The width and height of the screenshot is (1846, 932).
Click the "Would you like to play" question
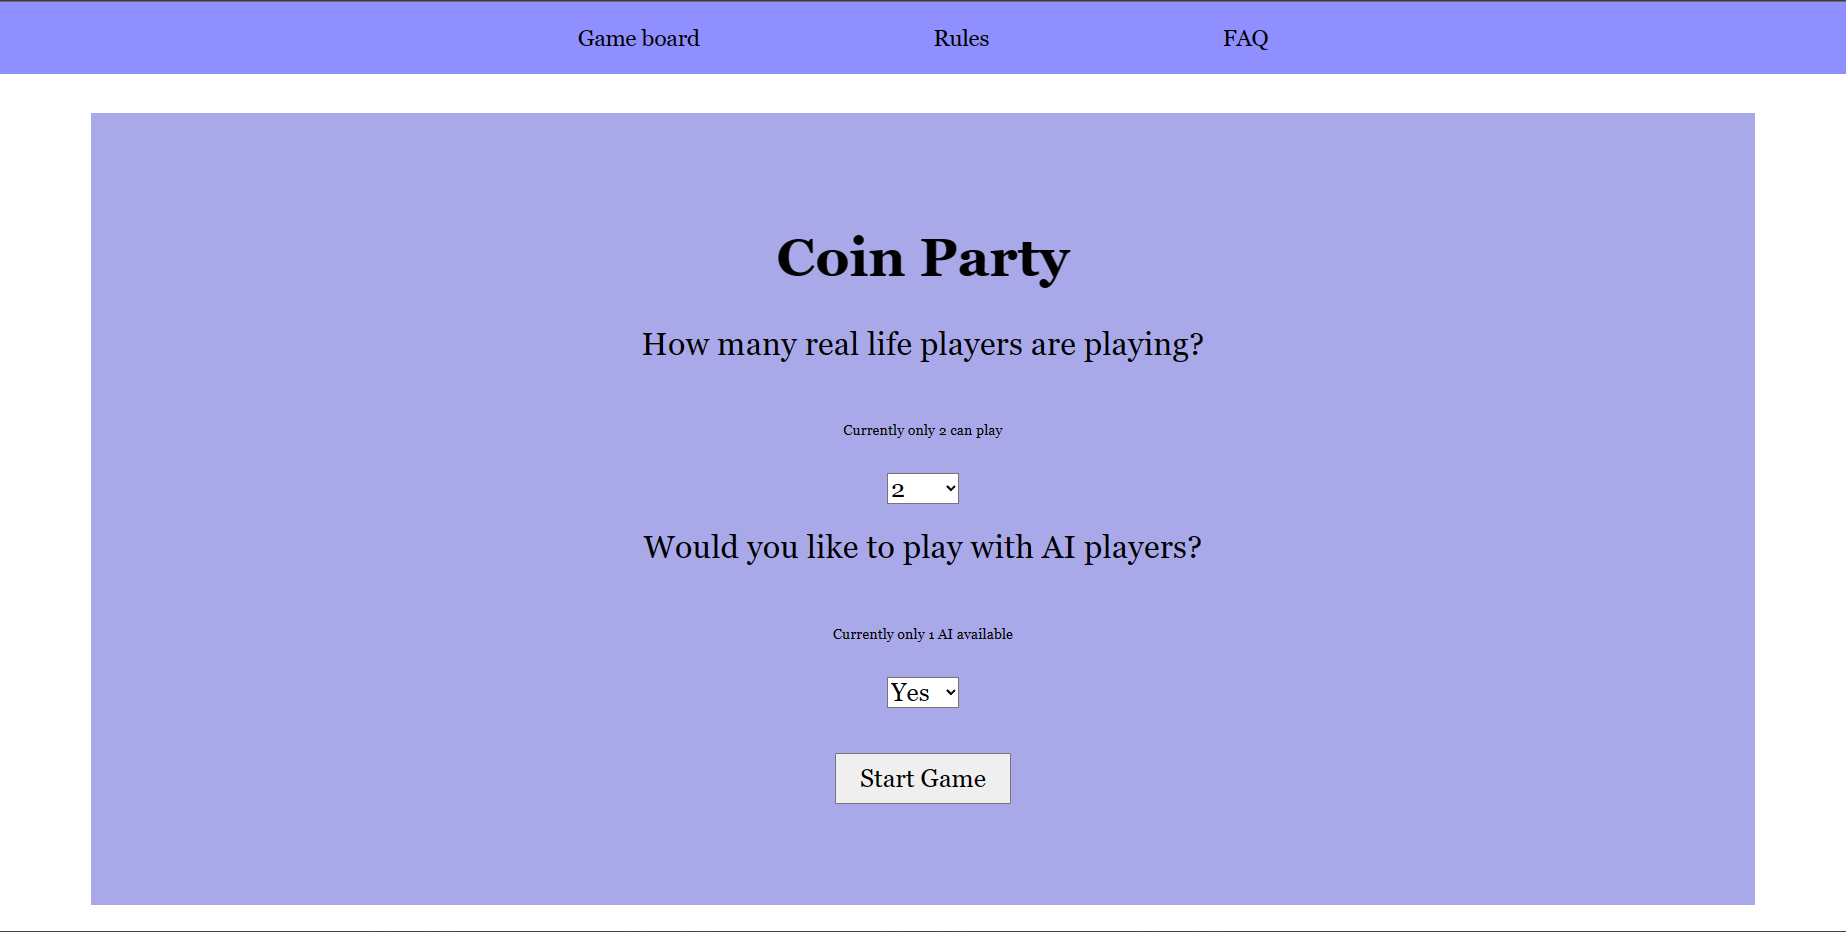click(922, 547)
